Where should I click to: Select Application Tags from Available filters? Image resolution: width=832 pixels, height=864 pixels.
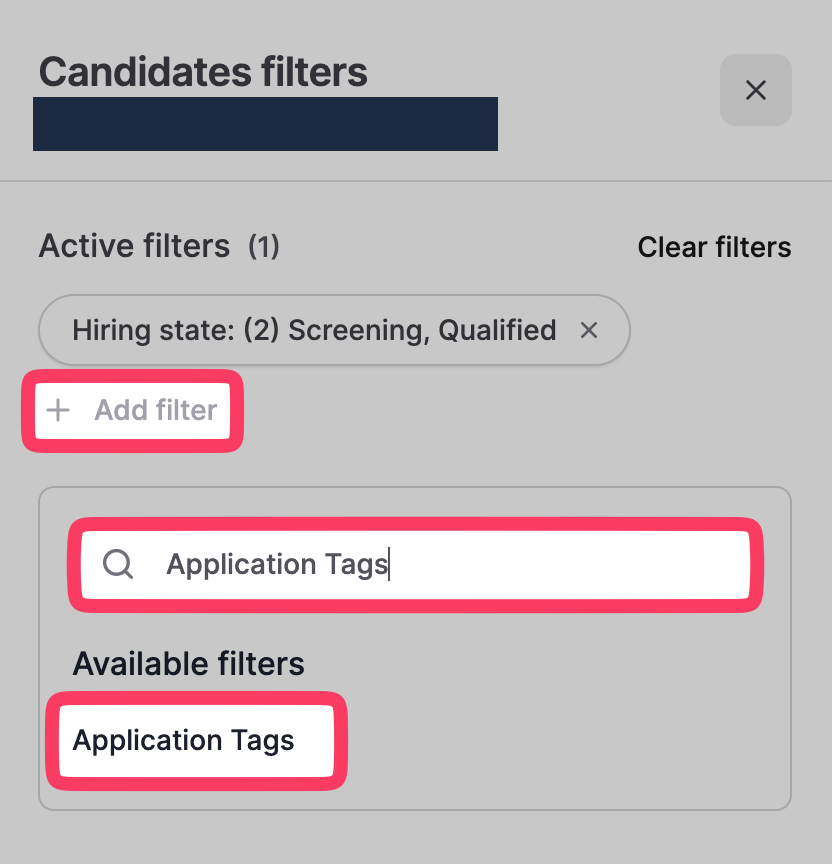coord(184,741)
